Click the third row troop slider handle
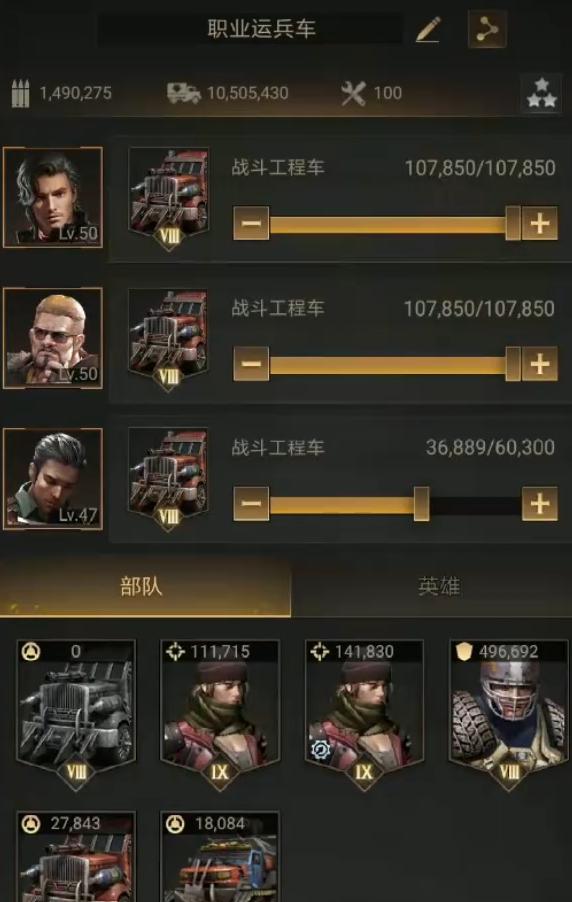Image resolution: width=572 pixels, height=902 pixels. 421,504
